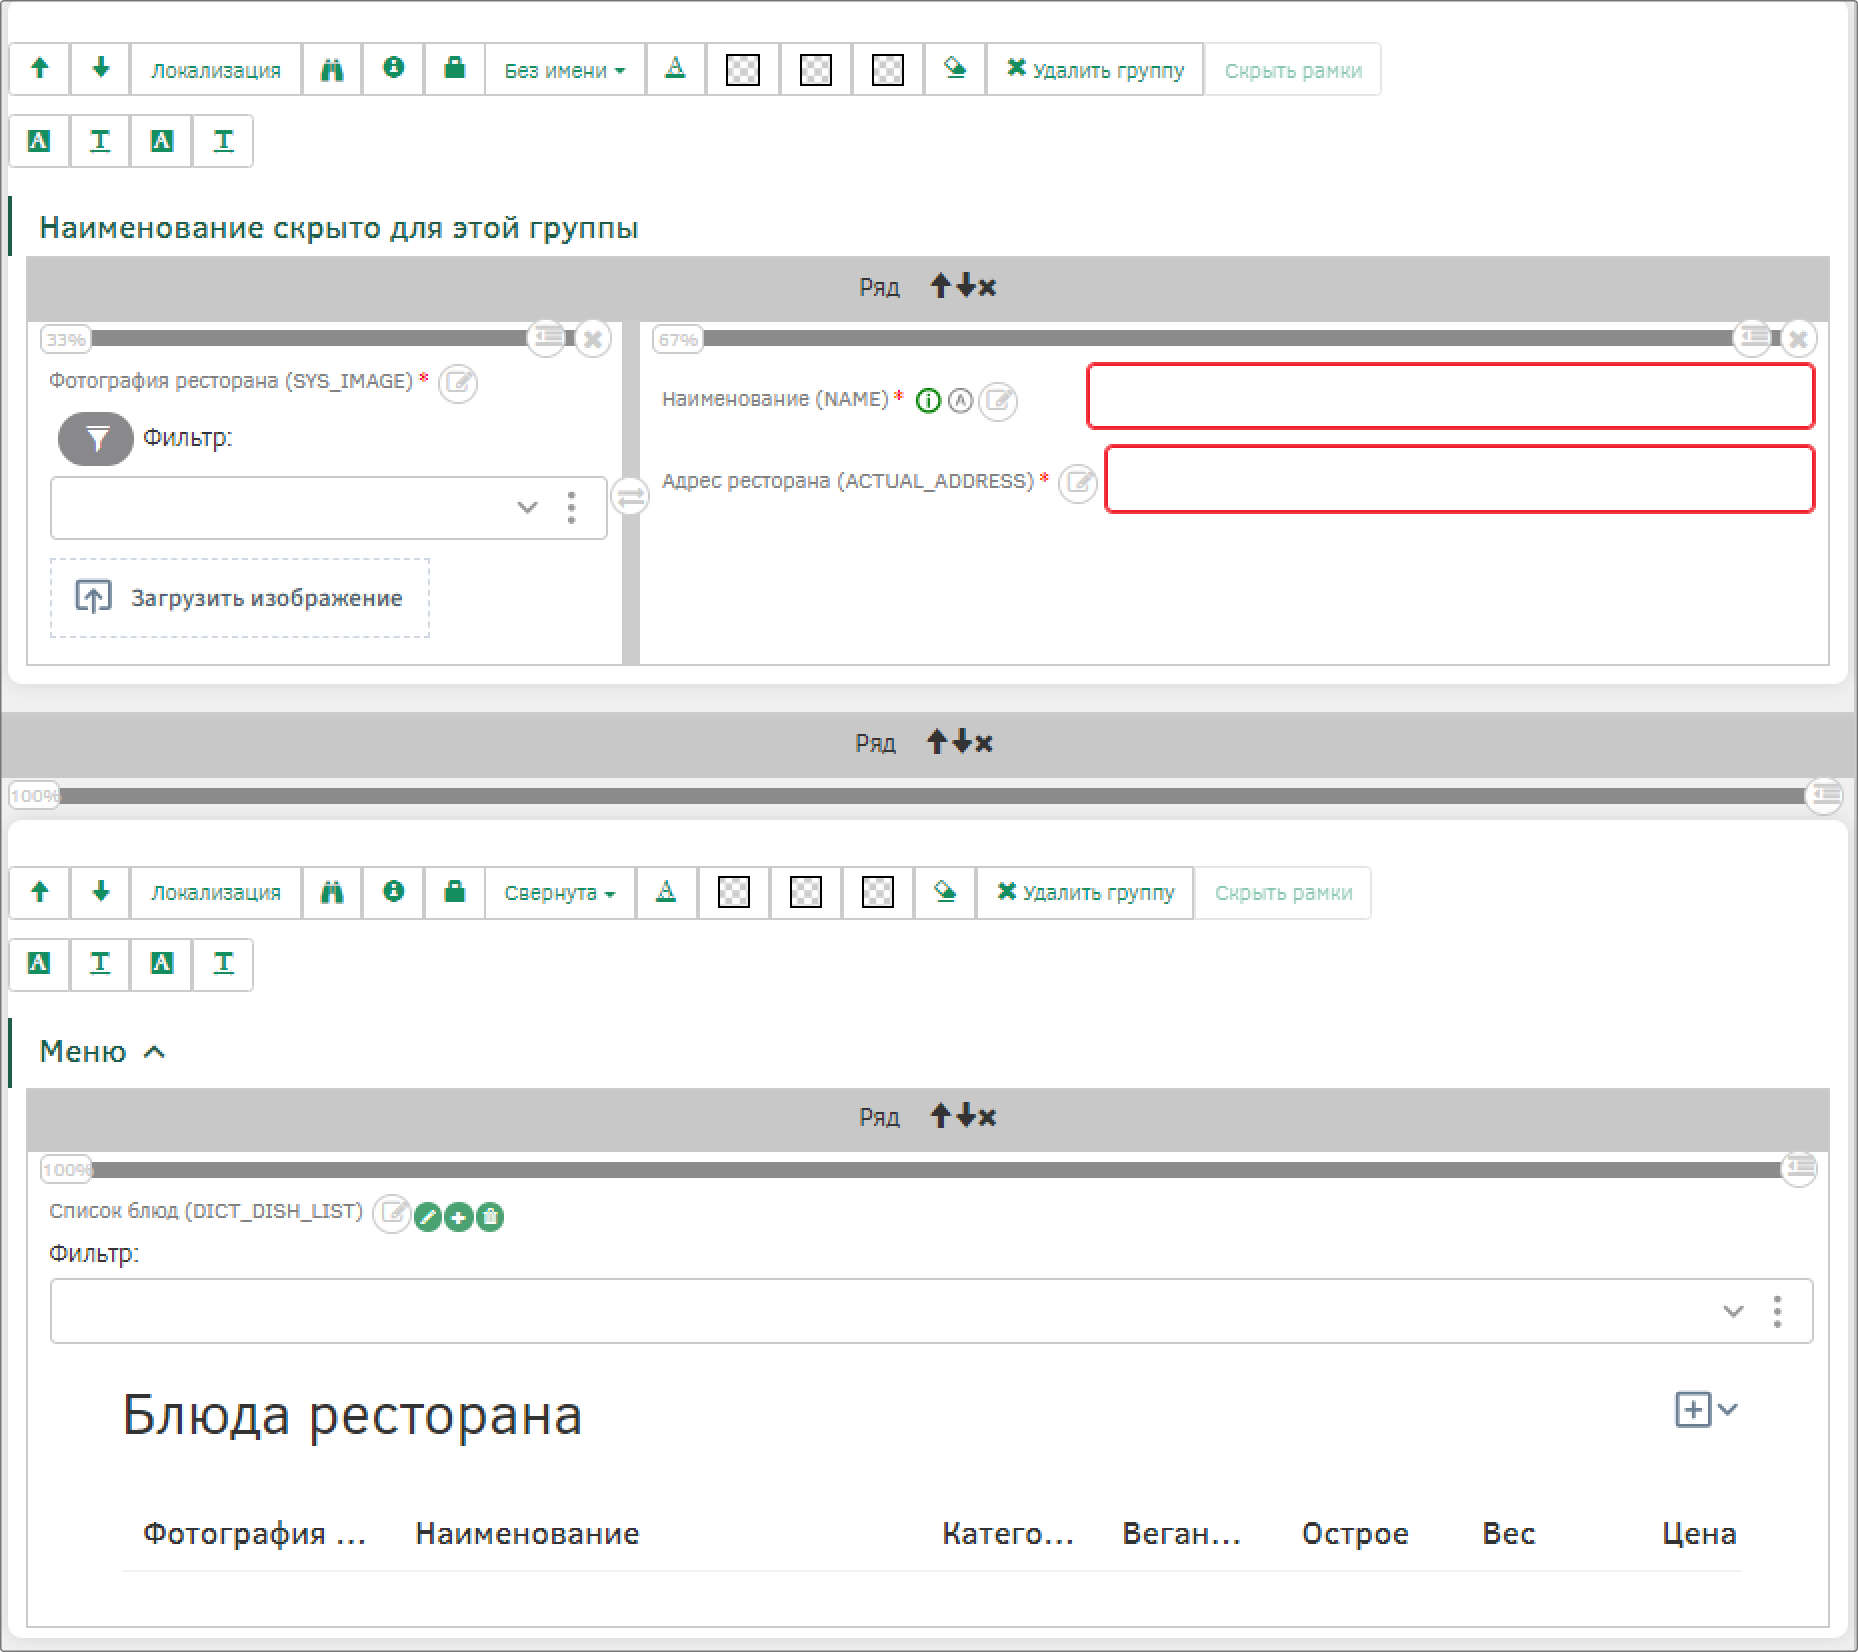The height and width of the screenshot is (1652, 1858).
Task: Delete the Ряд containing Список блюд
Action: point(987,1118)
